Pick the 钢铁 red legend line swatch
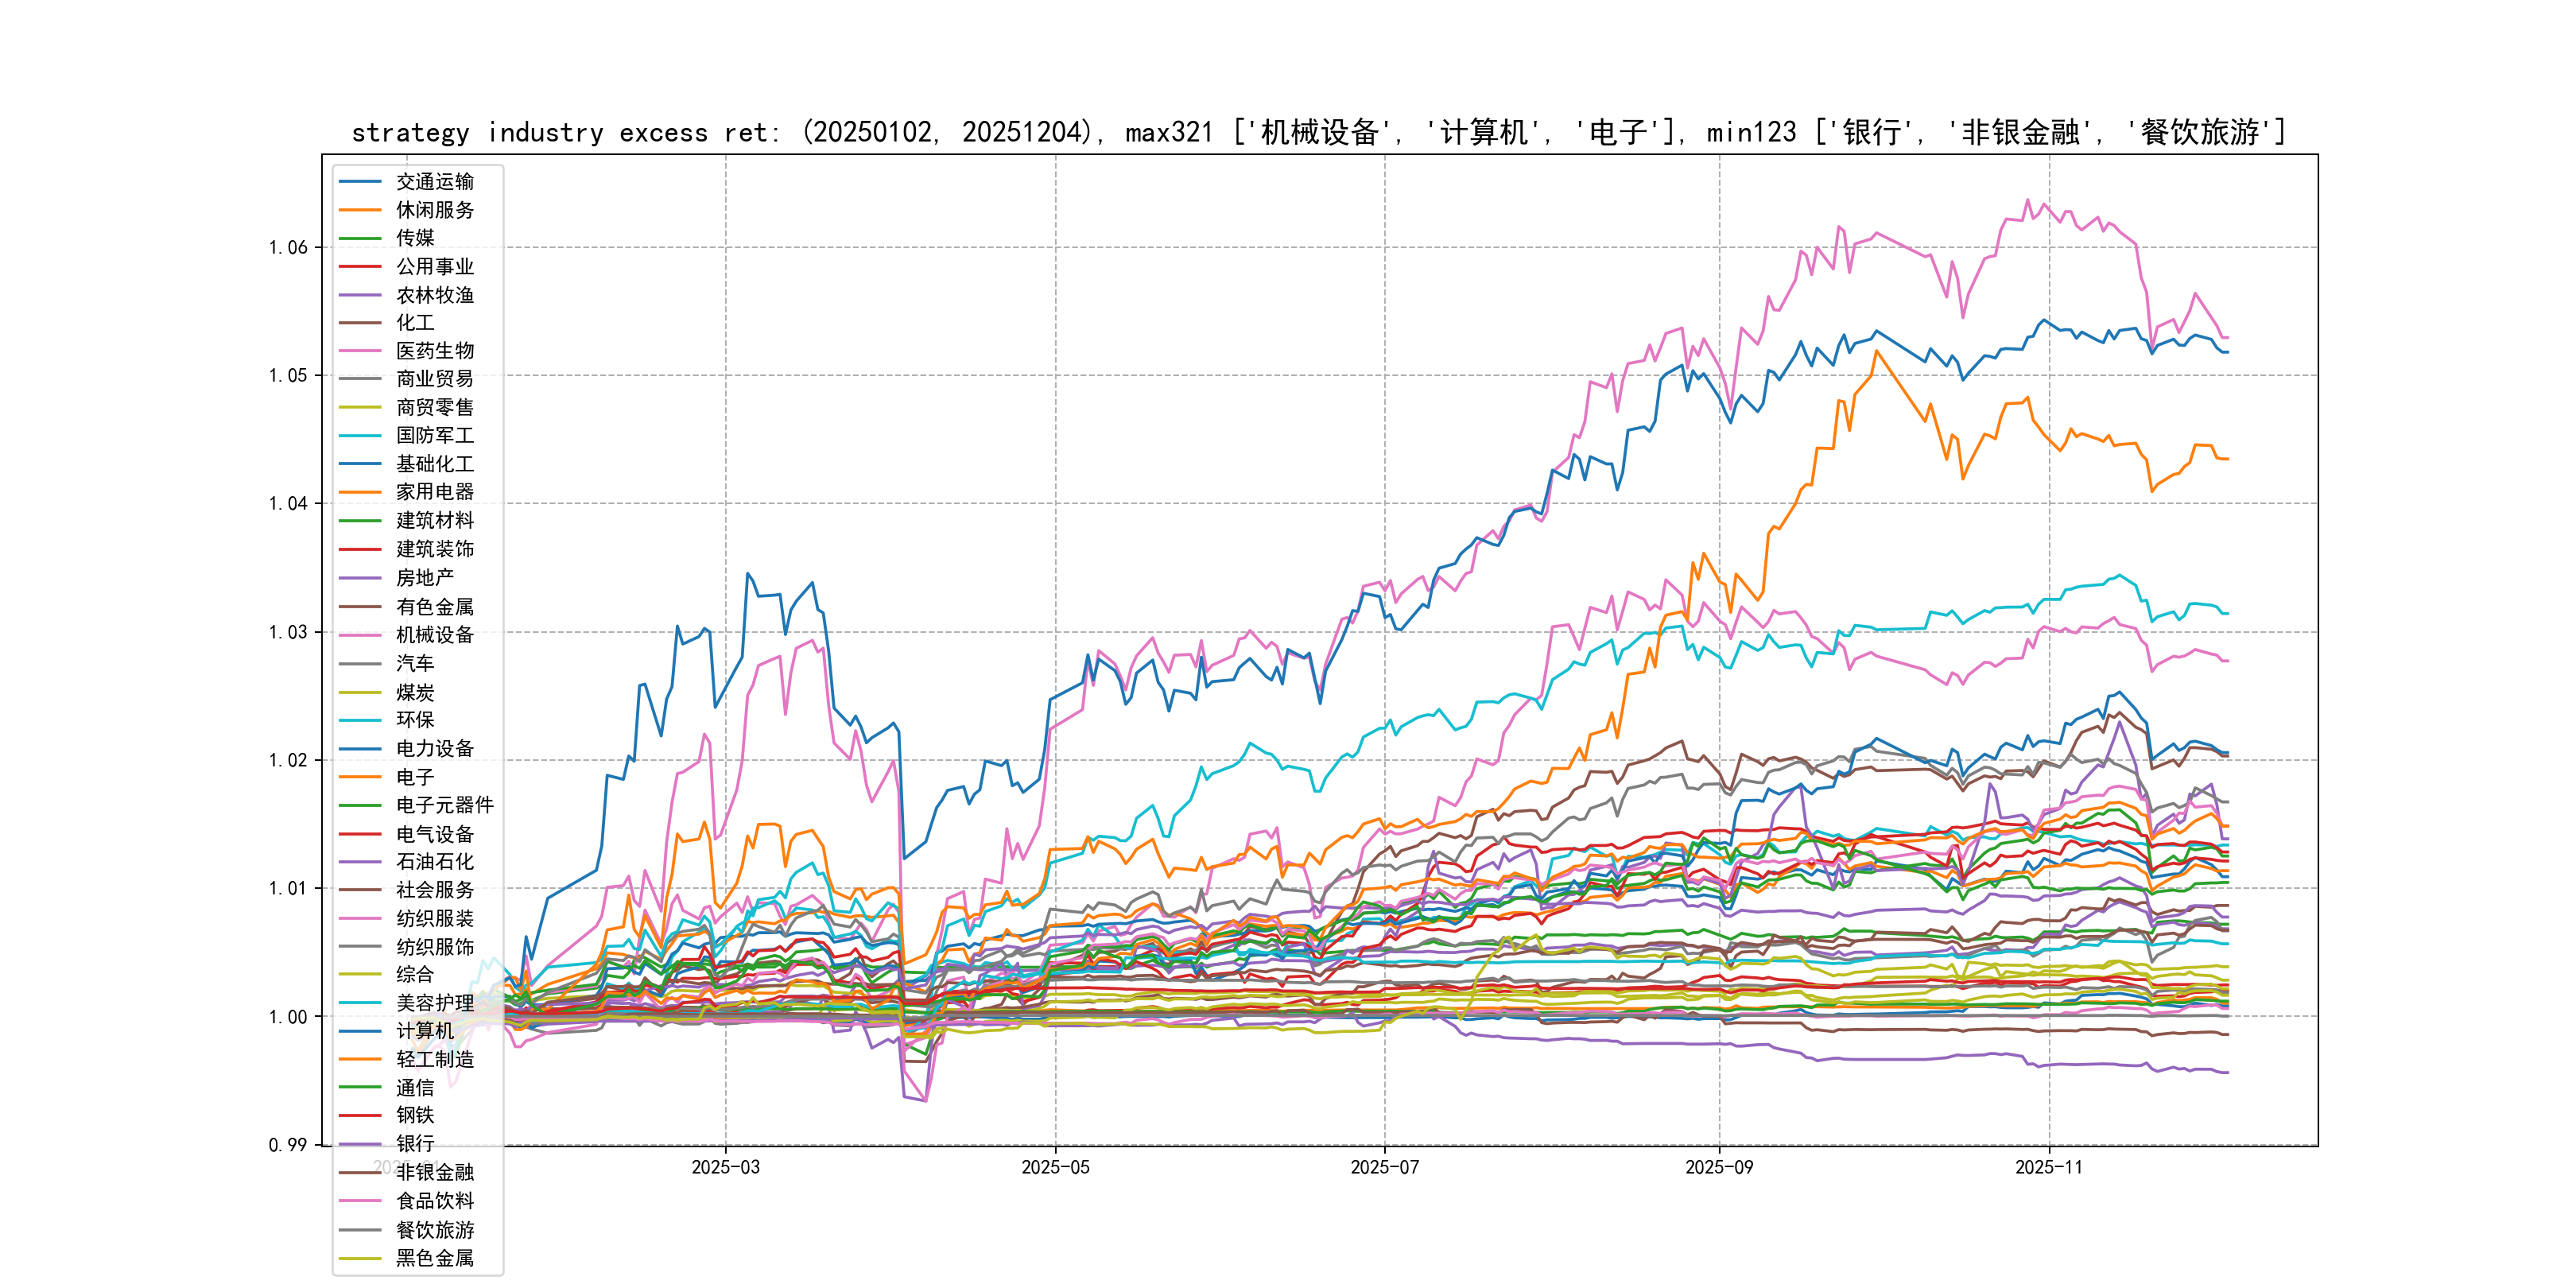Screen dimensions: 2576x1288 pos(360,1115)
